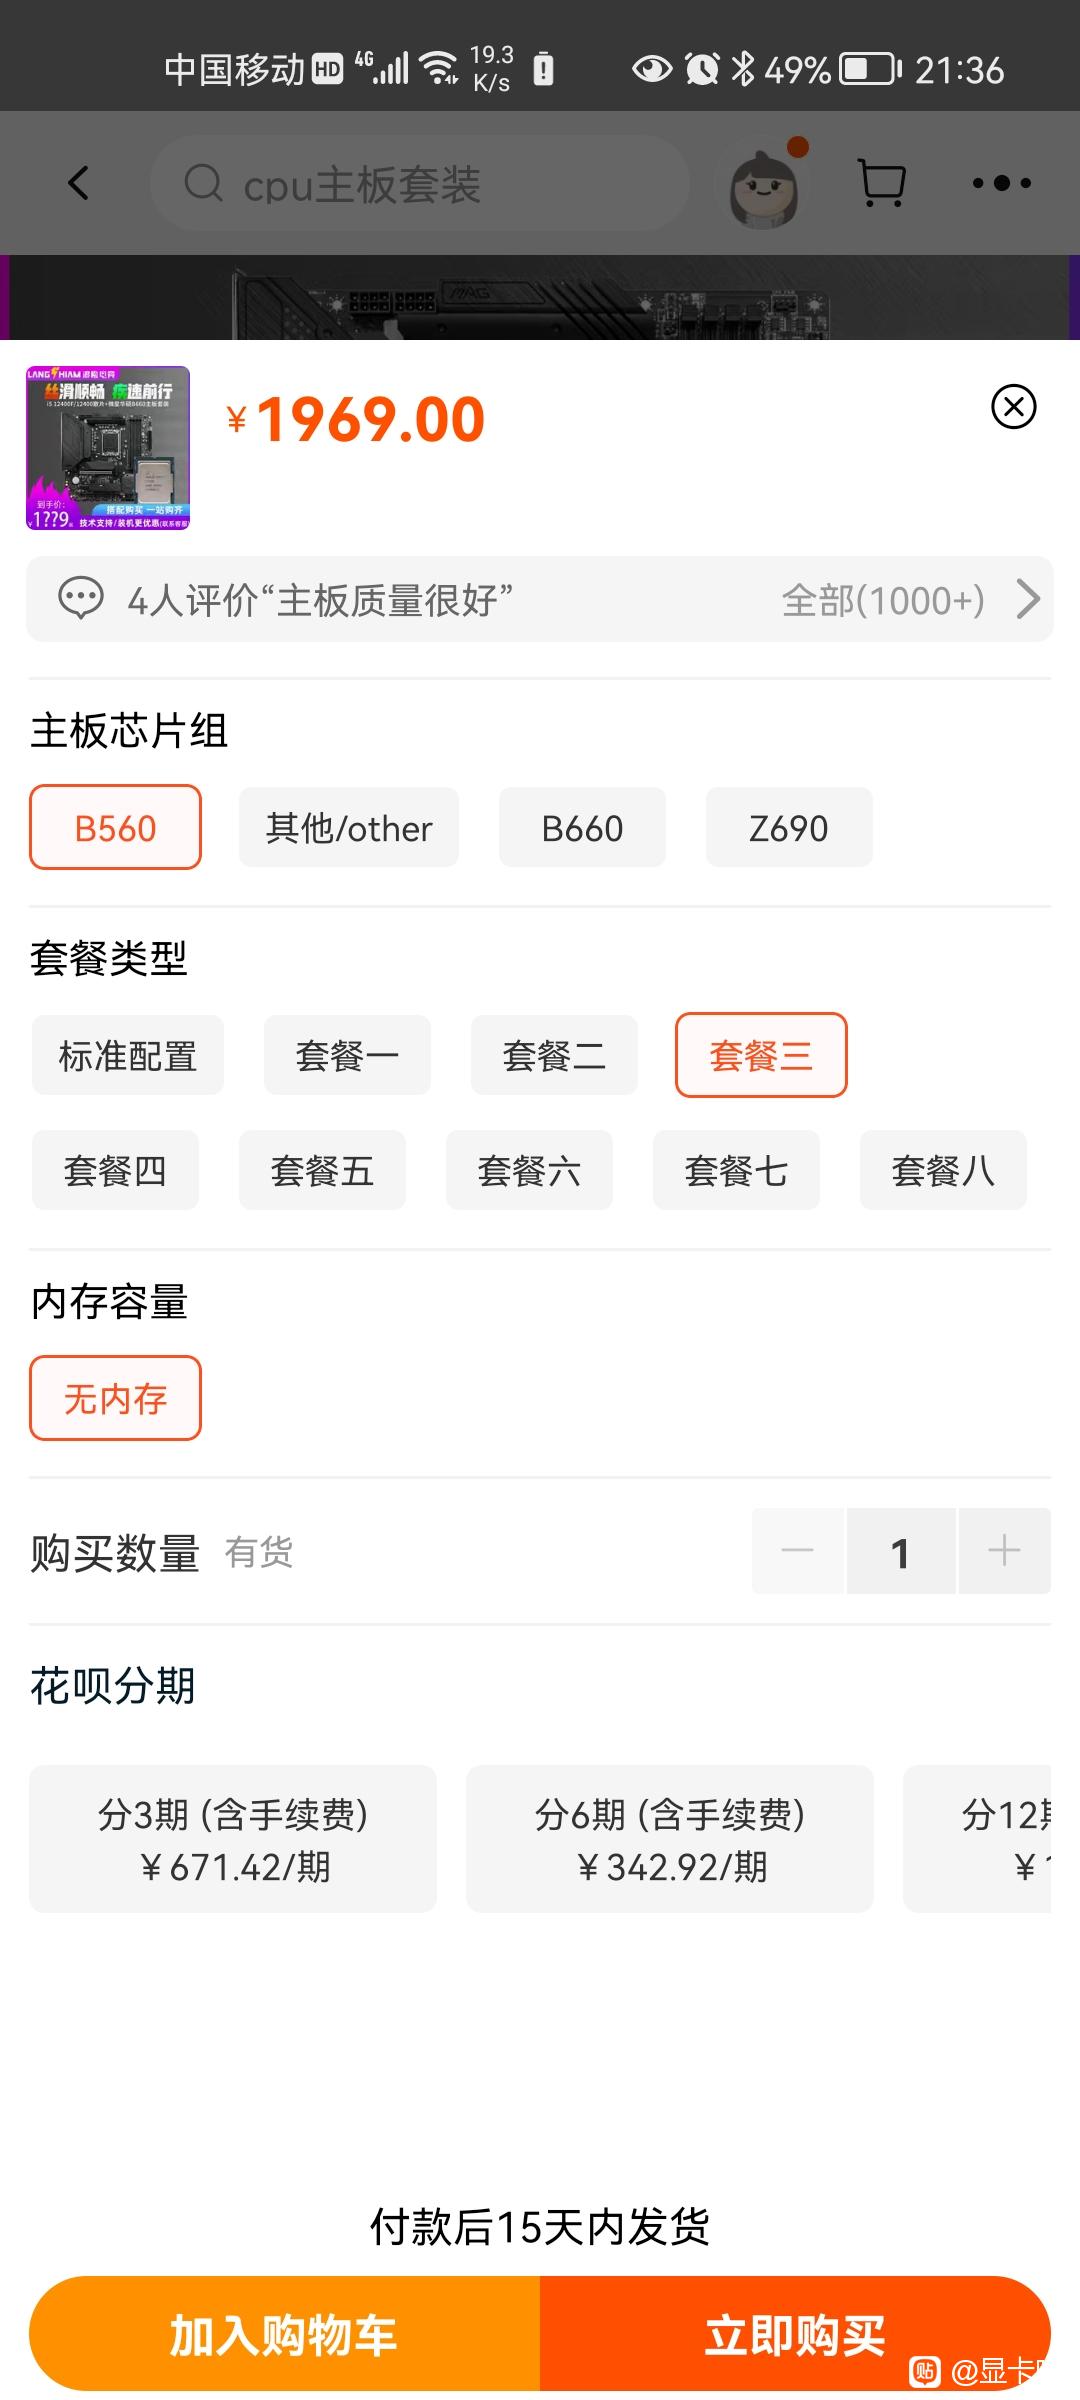
Task: Open the product thumbnail image
Action: click(108, 448)
